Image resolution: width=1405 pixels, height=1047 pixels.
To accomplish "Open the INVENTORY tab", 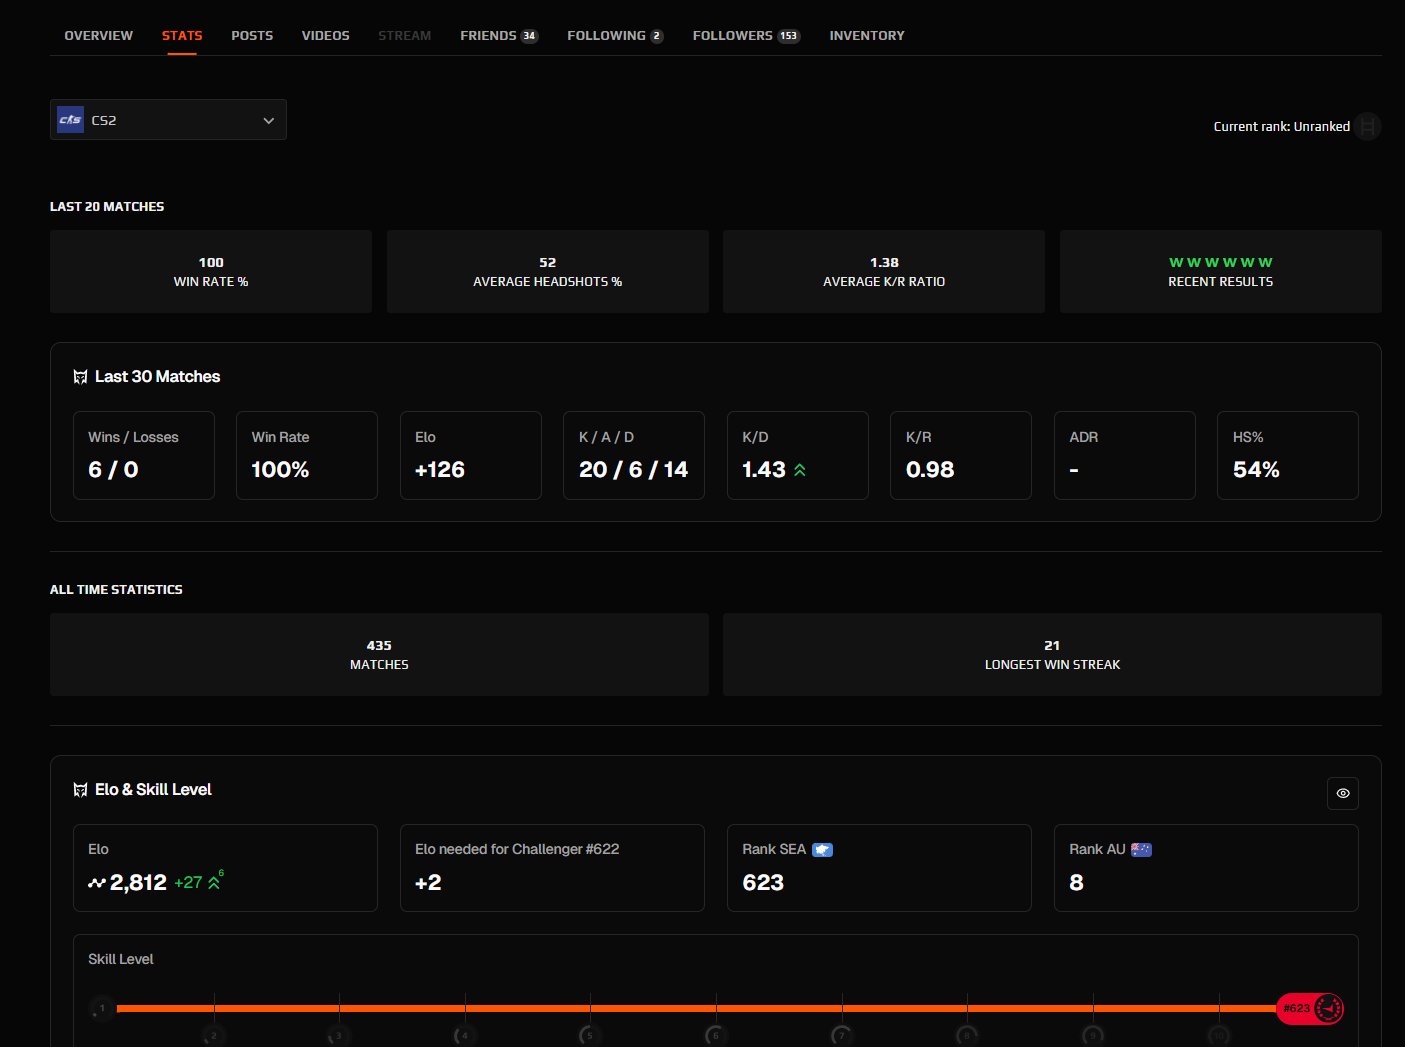I will (x=866, y=35).
